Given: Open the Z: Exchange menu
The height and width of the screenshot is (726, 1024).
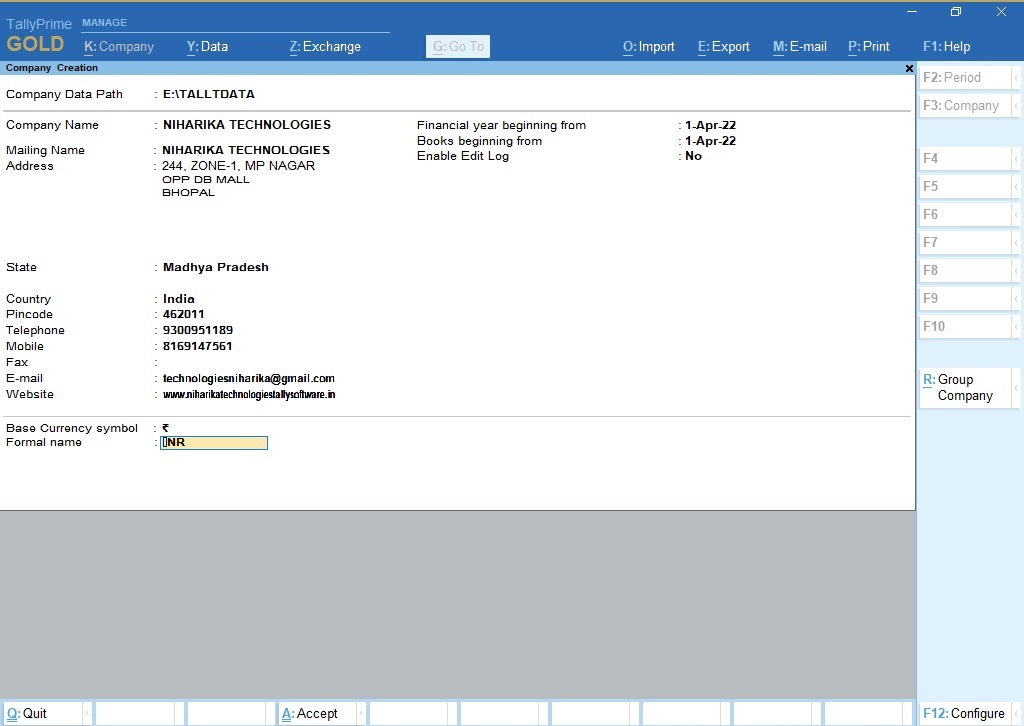Looking at the screenshot, I should coord(325,46).
